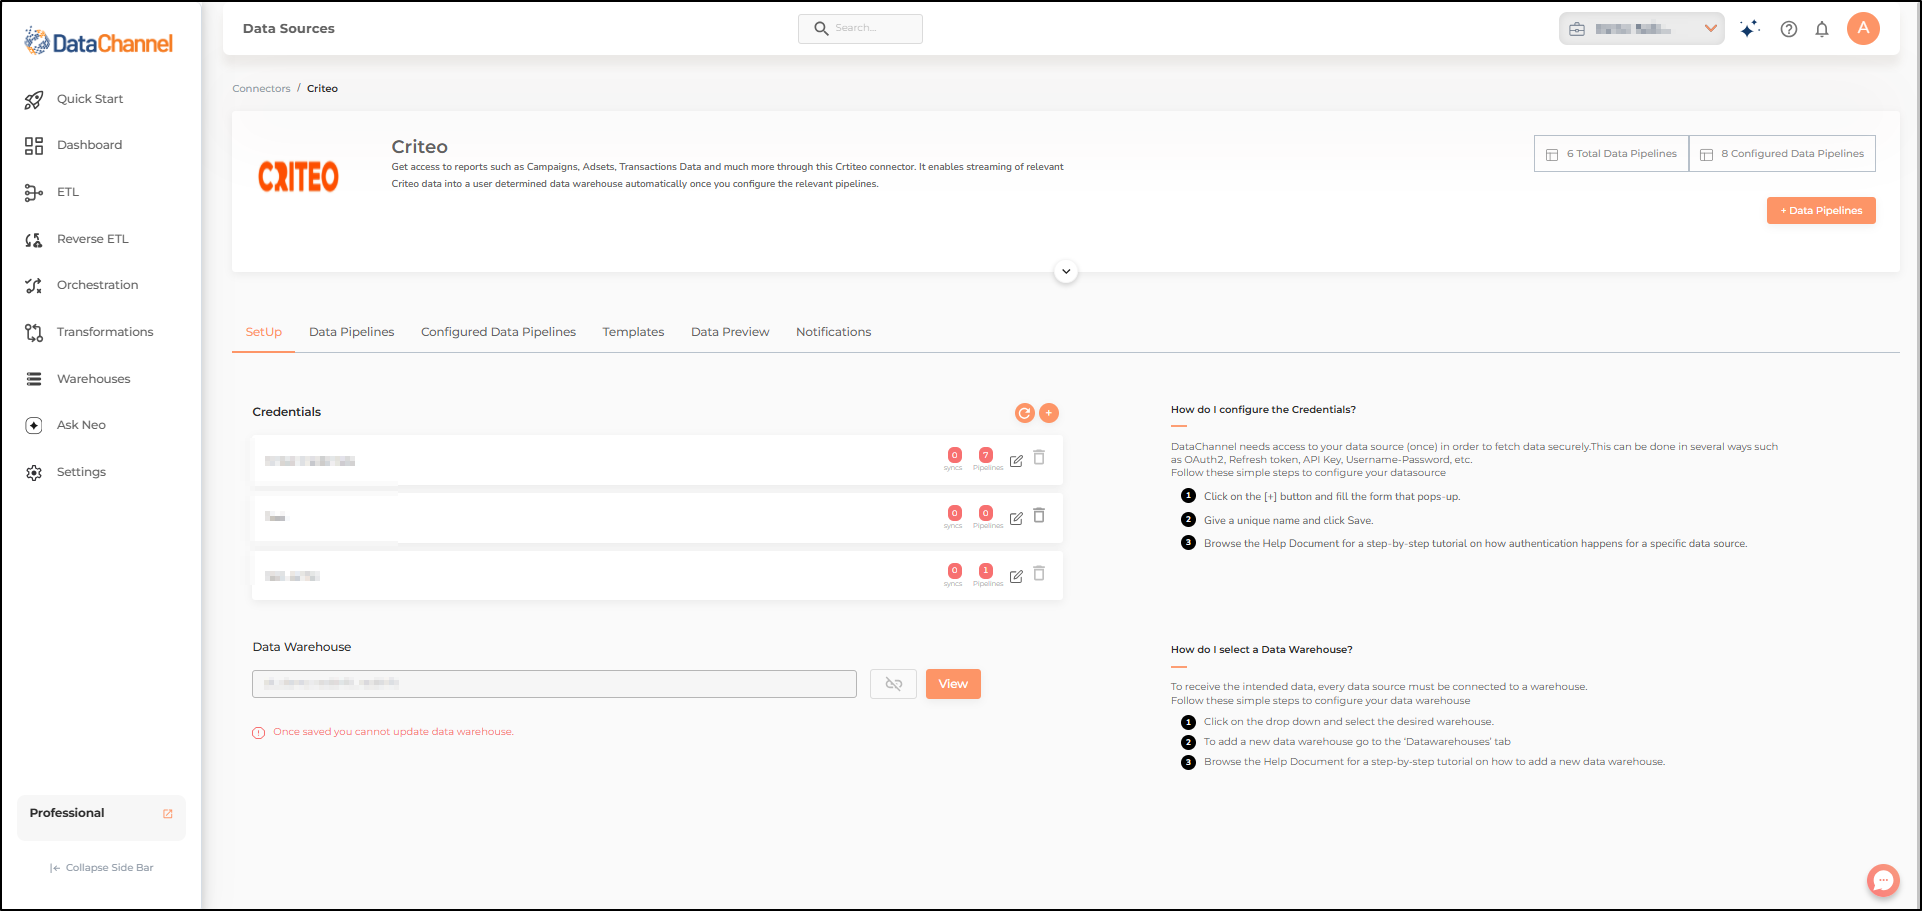Screen dimensions: 1922x911
Task: Open the Professional plan external link icon
Action: pyautogui.click(x=168, y=814)
